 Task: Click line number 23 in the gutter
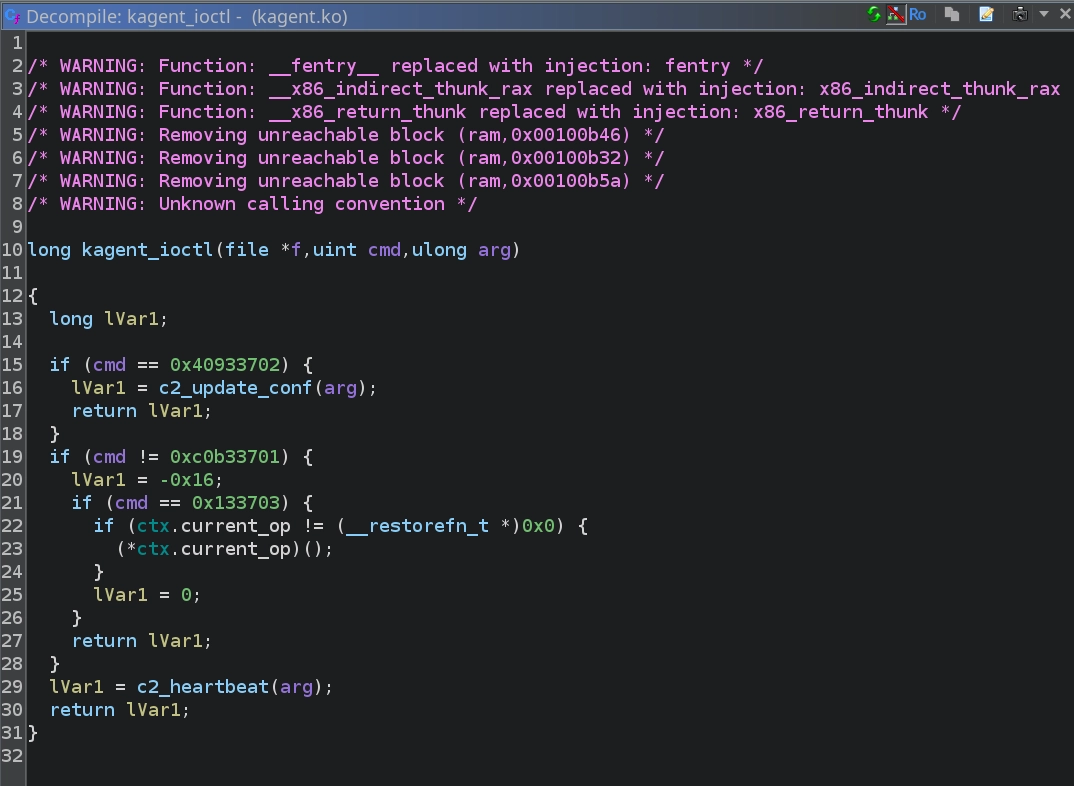tap(12, 549)
